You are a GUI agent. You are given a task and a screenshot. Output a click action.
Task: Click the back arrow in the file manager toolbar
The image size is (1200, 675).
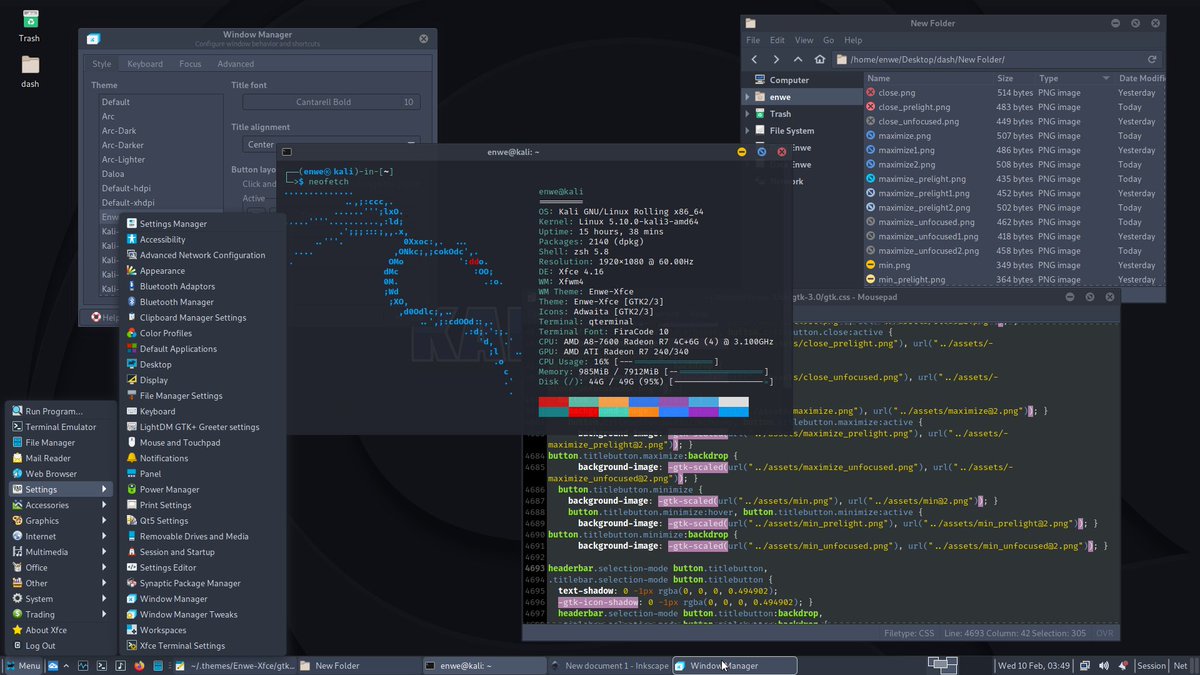click(754, 59)
